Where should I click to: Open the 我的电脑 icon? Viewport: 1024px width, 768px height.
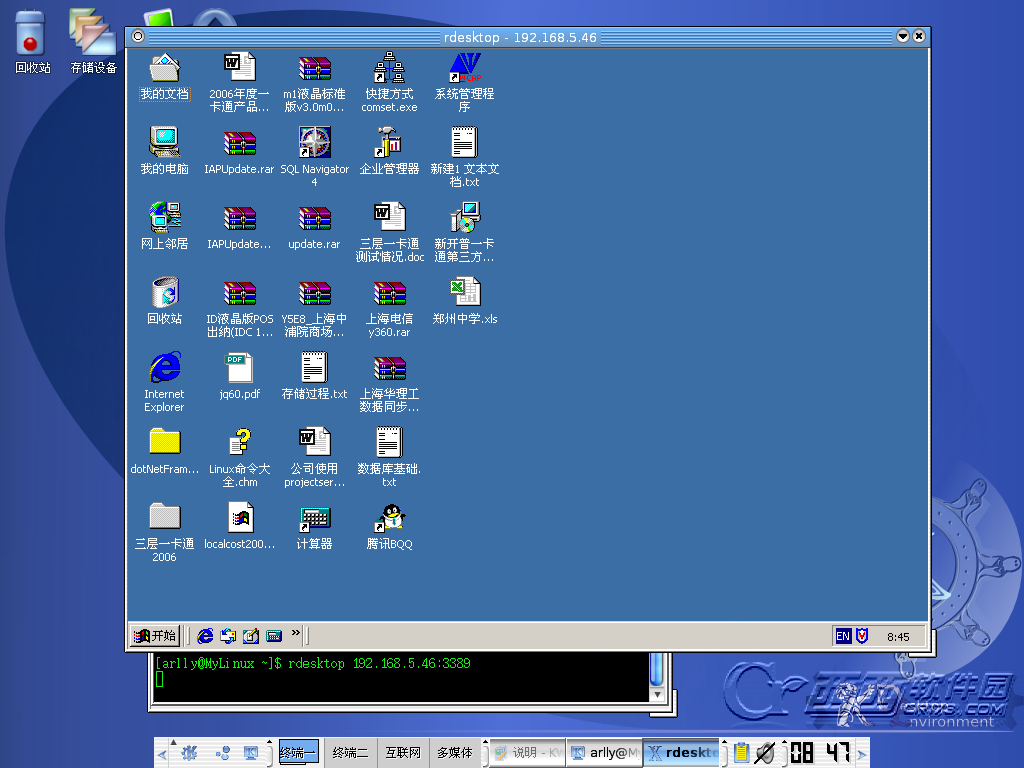(x=164, y=144)
